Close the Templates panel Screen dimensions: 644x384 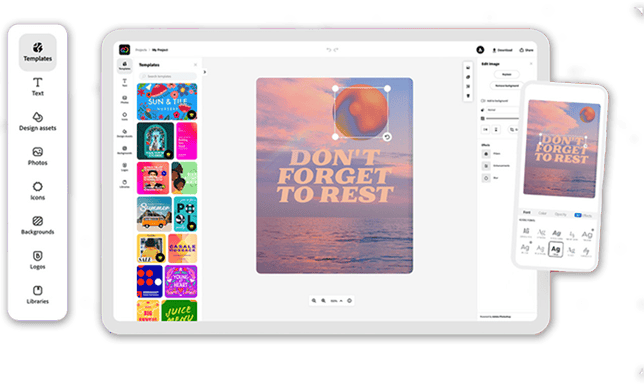[196, 65]
